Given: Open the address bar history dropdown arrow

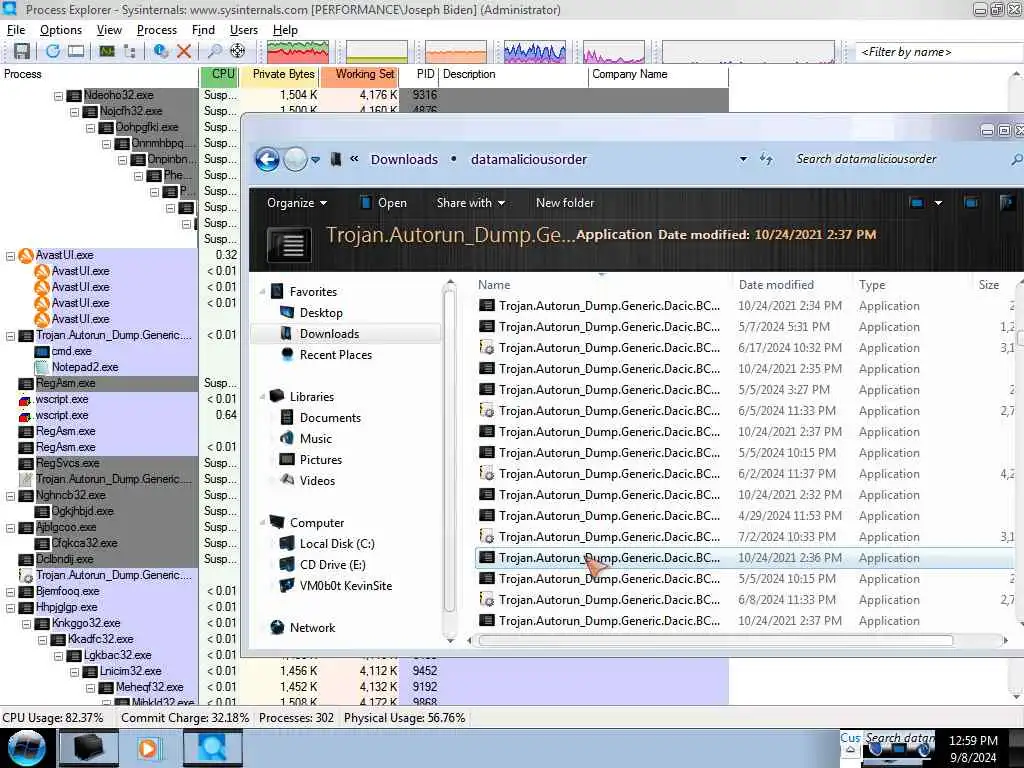Looking at the screenshot, I should [743, 159].
